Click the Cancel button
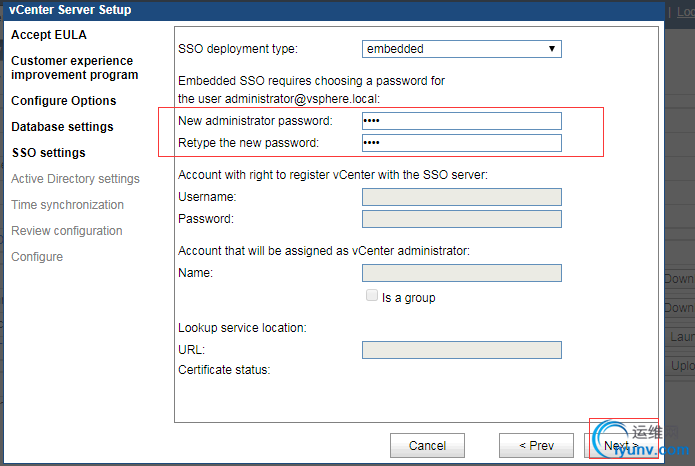 point(427,445)
